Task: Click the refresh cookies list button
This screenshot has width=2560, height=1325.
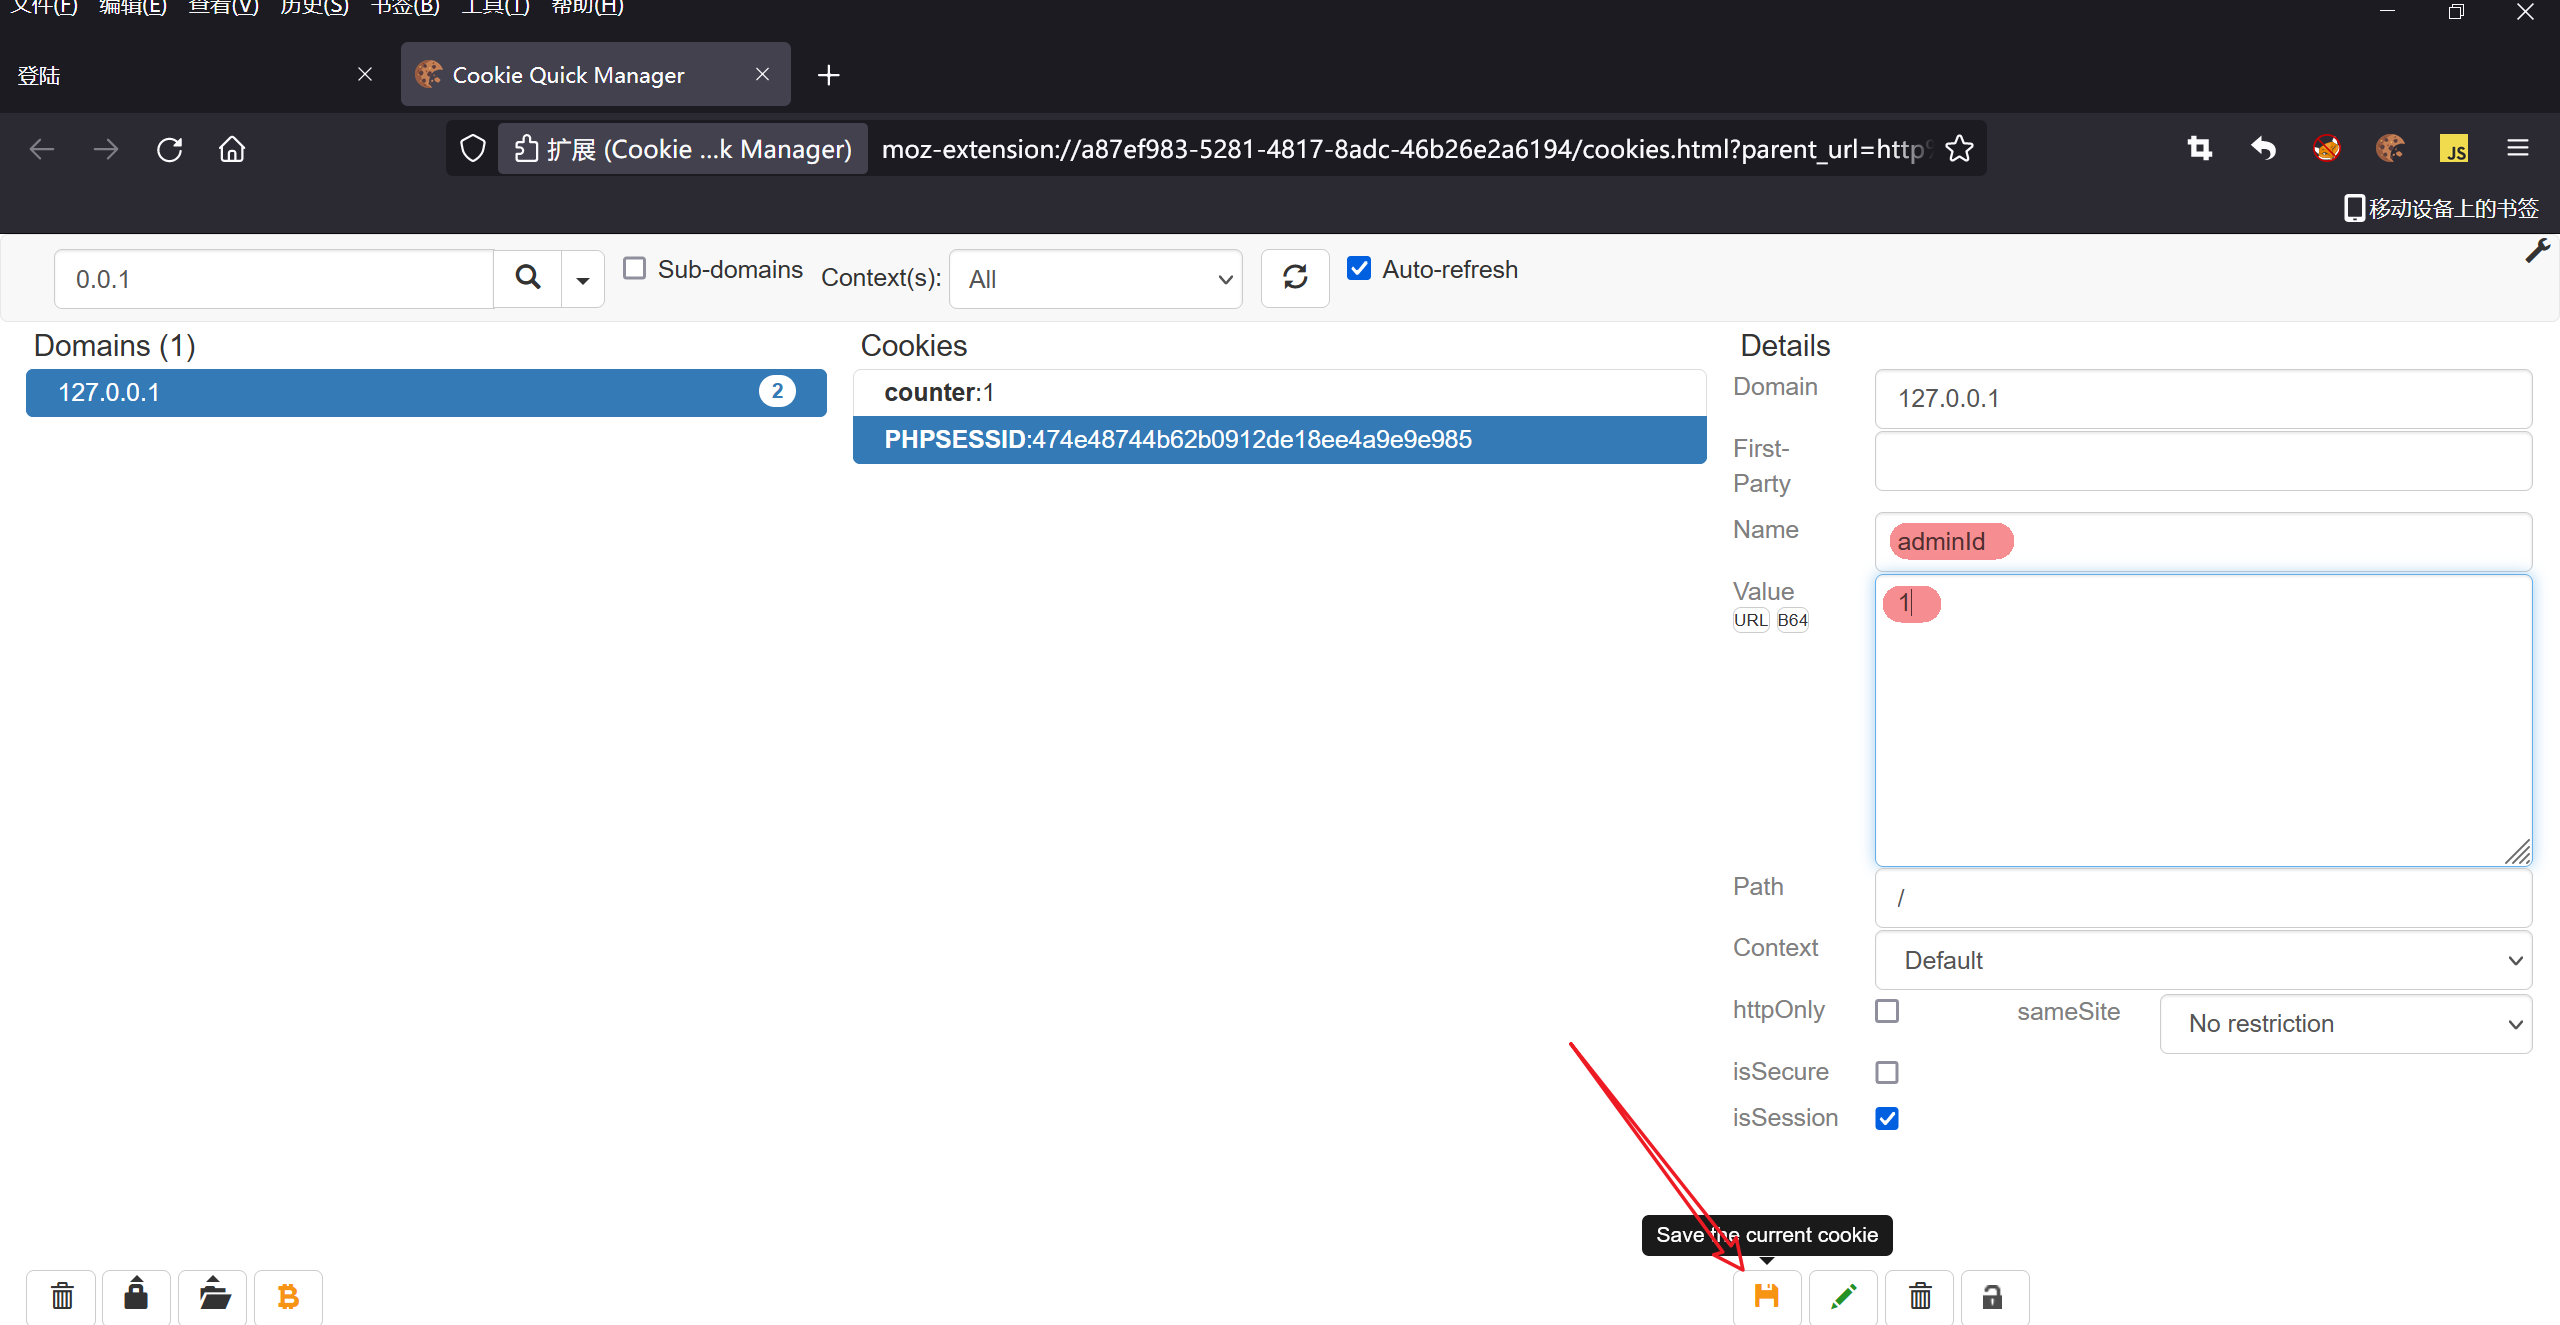Action: coord(1295,278)
